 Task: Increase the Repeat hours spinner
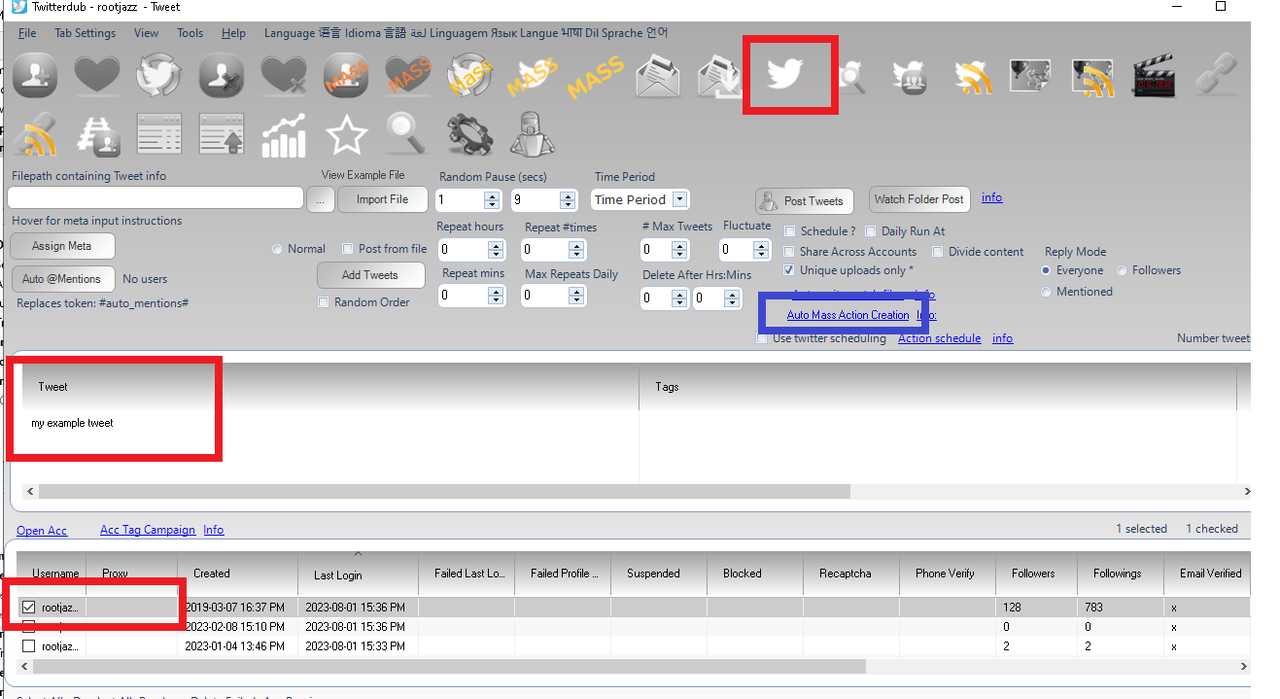tap(495, 245)
